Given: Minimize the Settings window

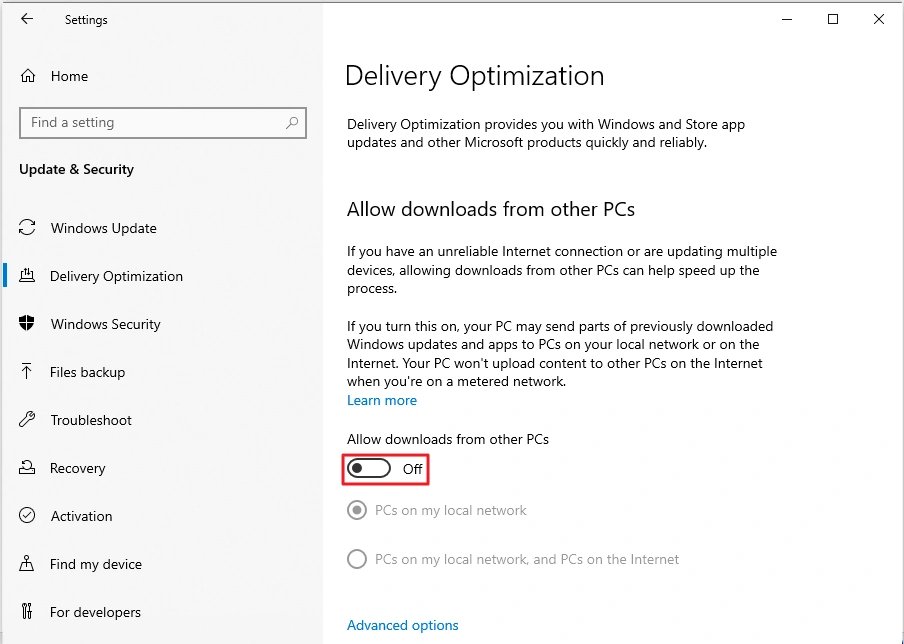Looking at the screenshot, I should pos(787,19).
